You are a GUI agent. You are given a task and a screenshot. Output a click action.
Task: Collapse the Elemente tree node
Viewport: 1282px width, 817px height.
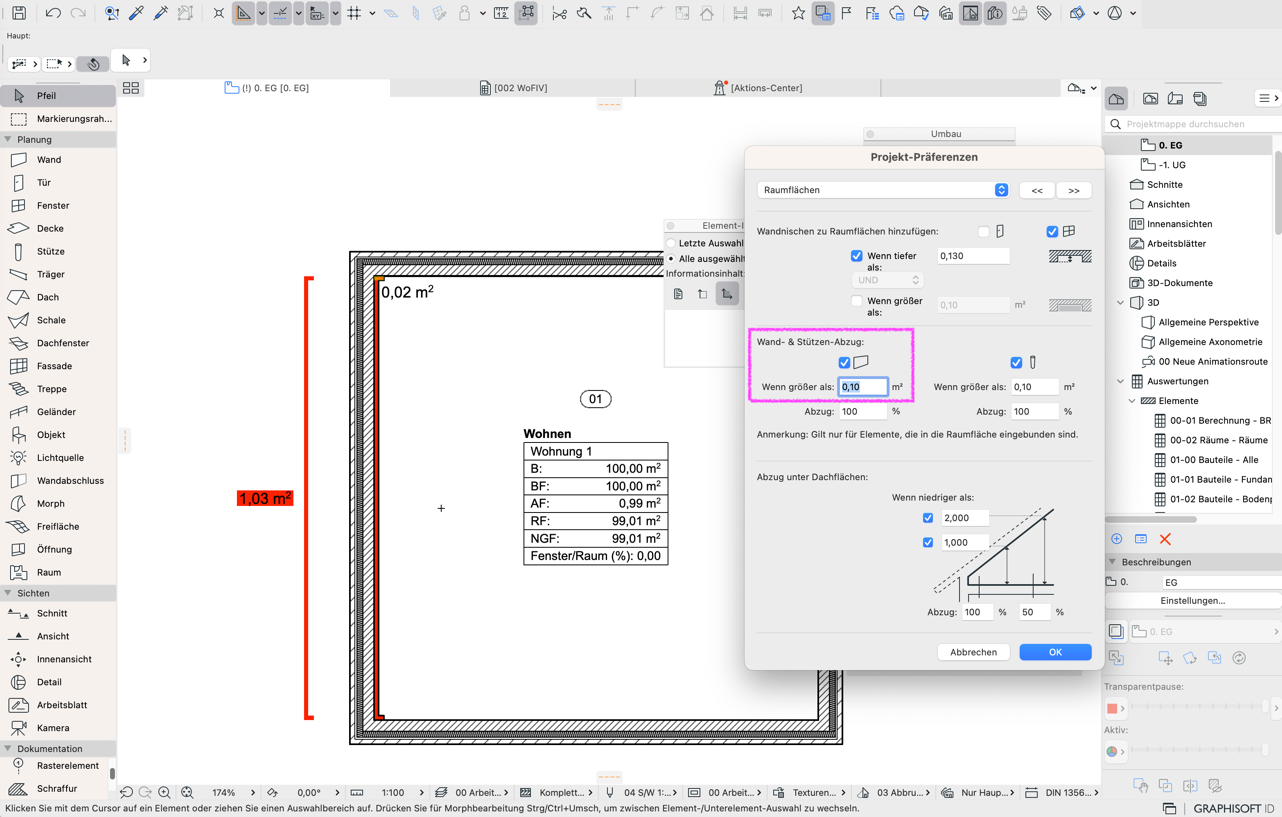point(1132,401)
